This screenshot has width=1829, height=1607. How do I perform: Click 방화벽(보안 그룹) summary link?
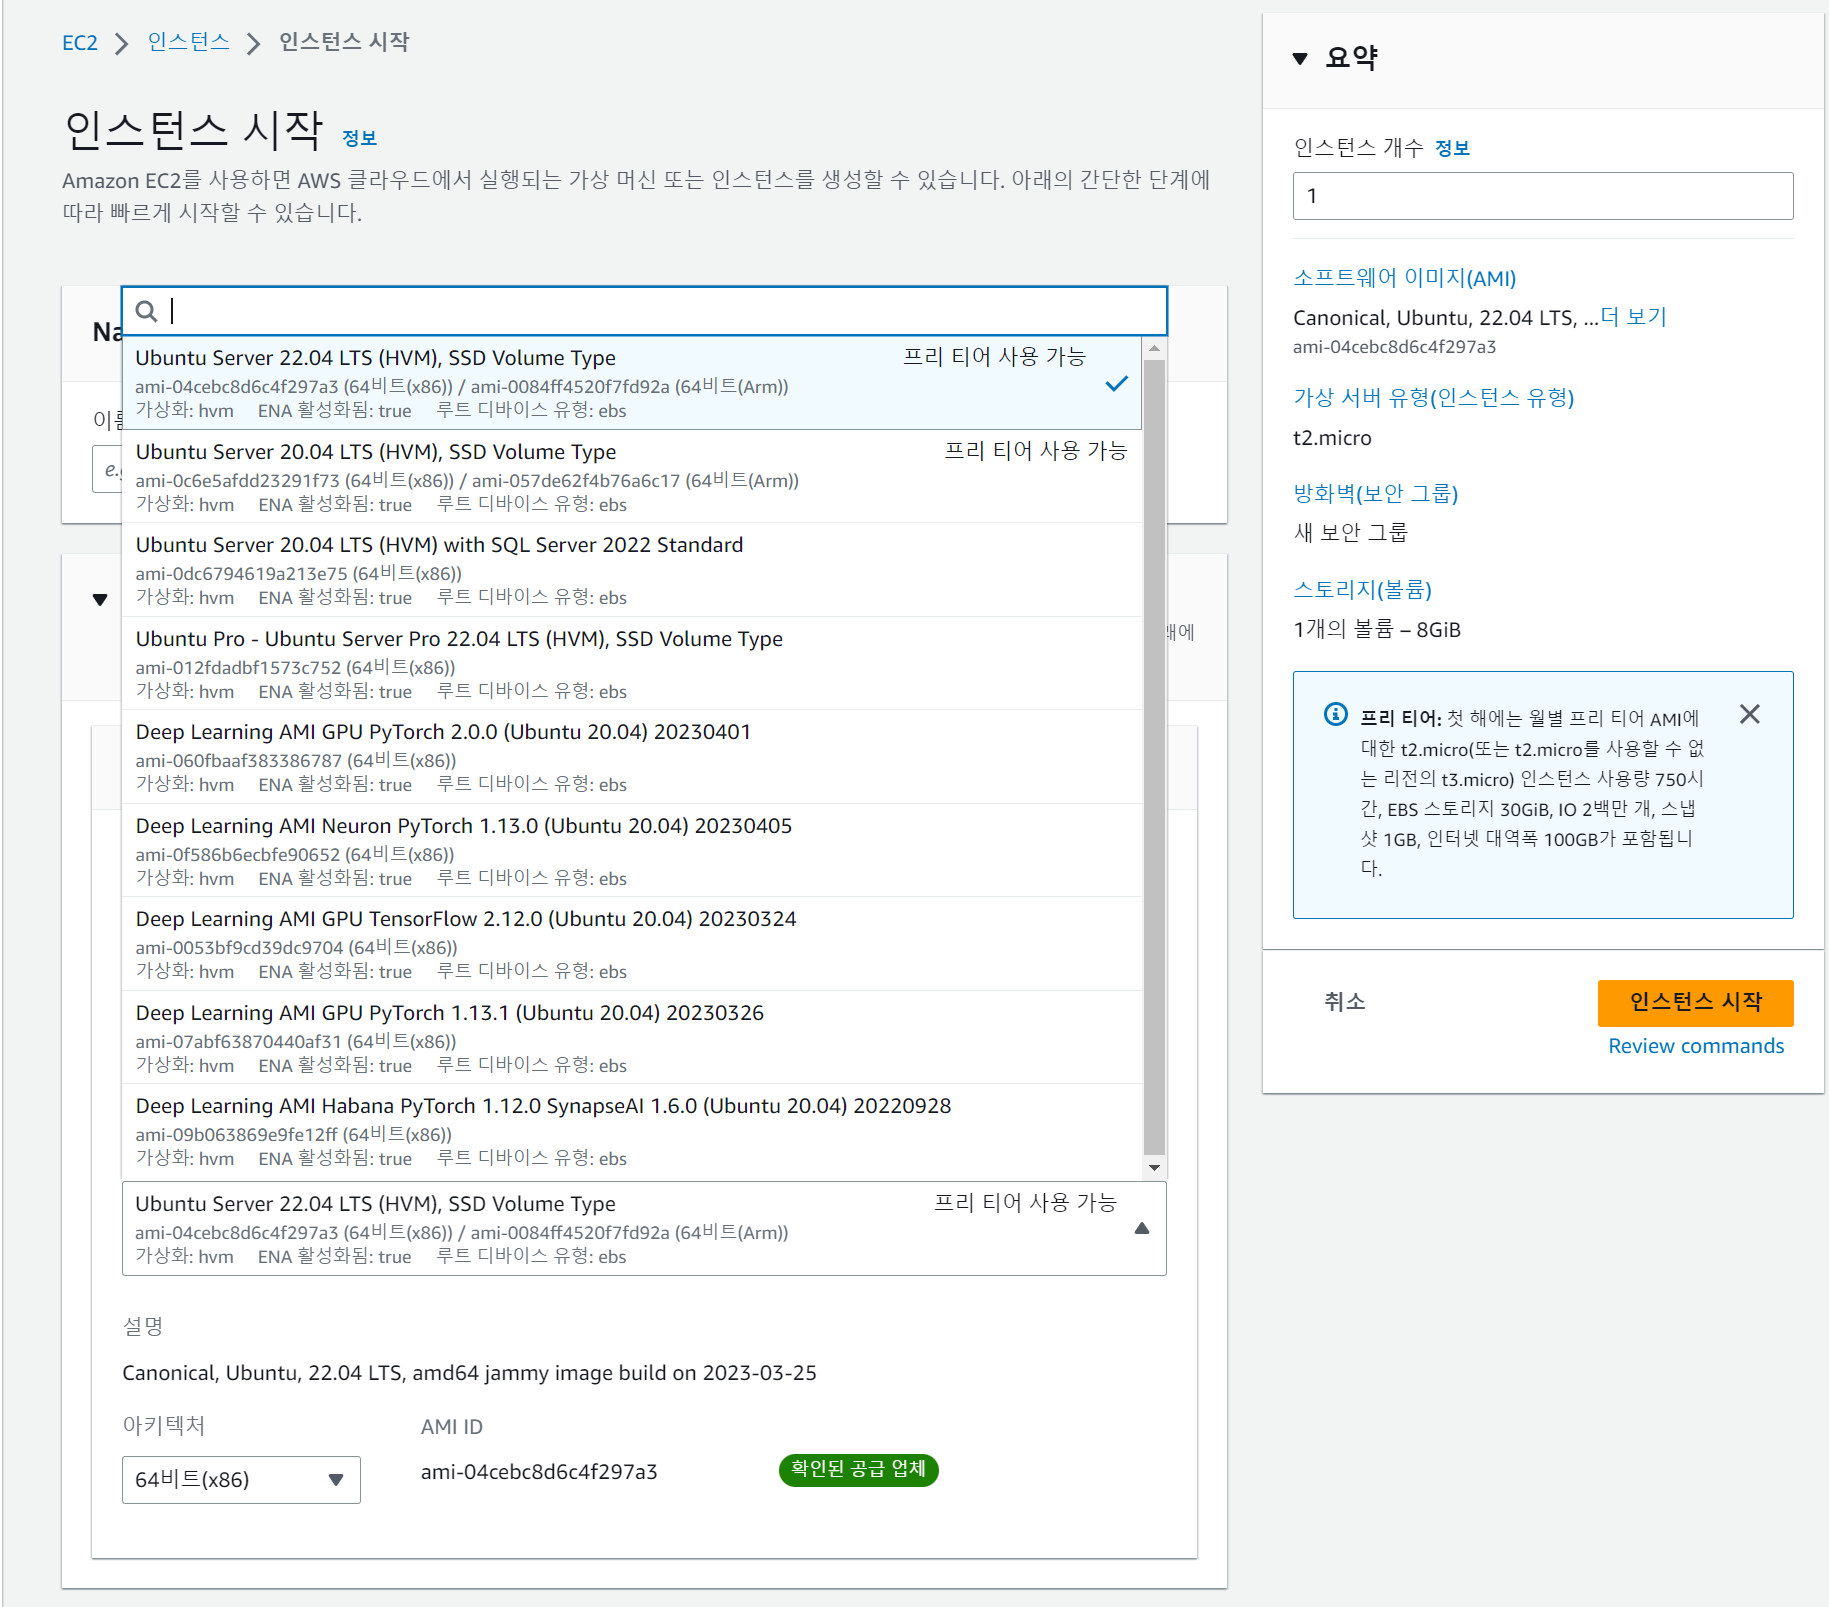pos(1375,493)
